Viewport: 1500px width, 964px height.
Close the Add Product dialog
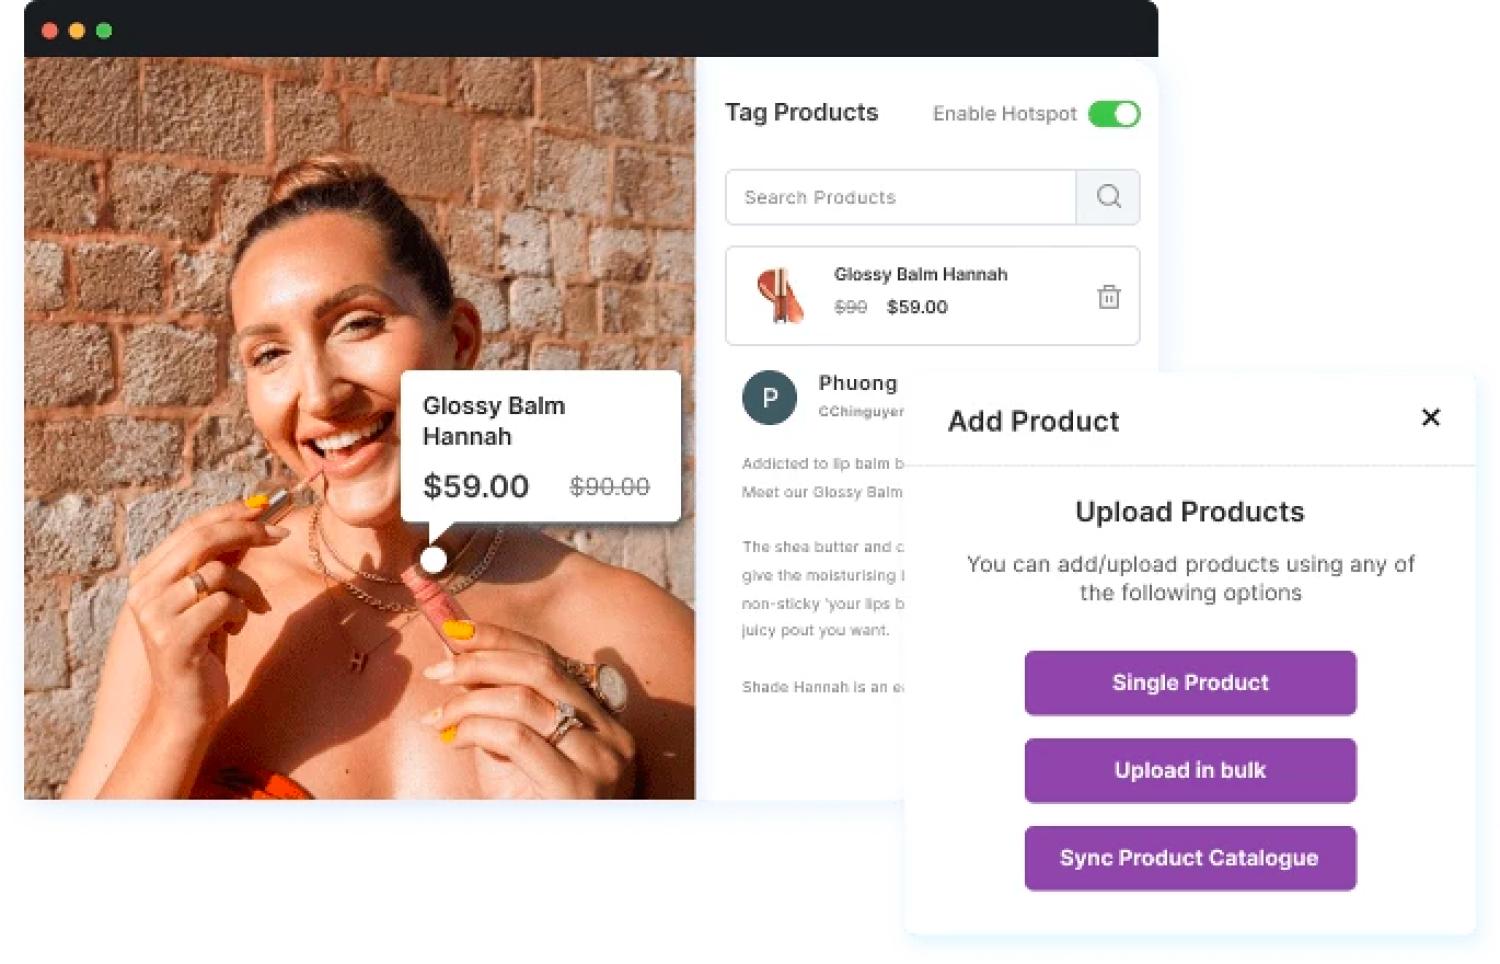tap(1430, 418)
